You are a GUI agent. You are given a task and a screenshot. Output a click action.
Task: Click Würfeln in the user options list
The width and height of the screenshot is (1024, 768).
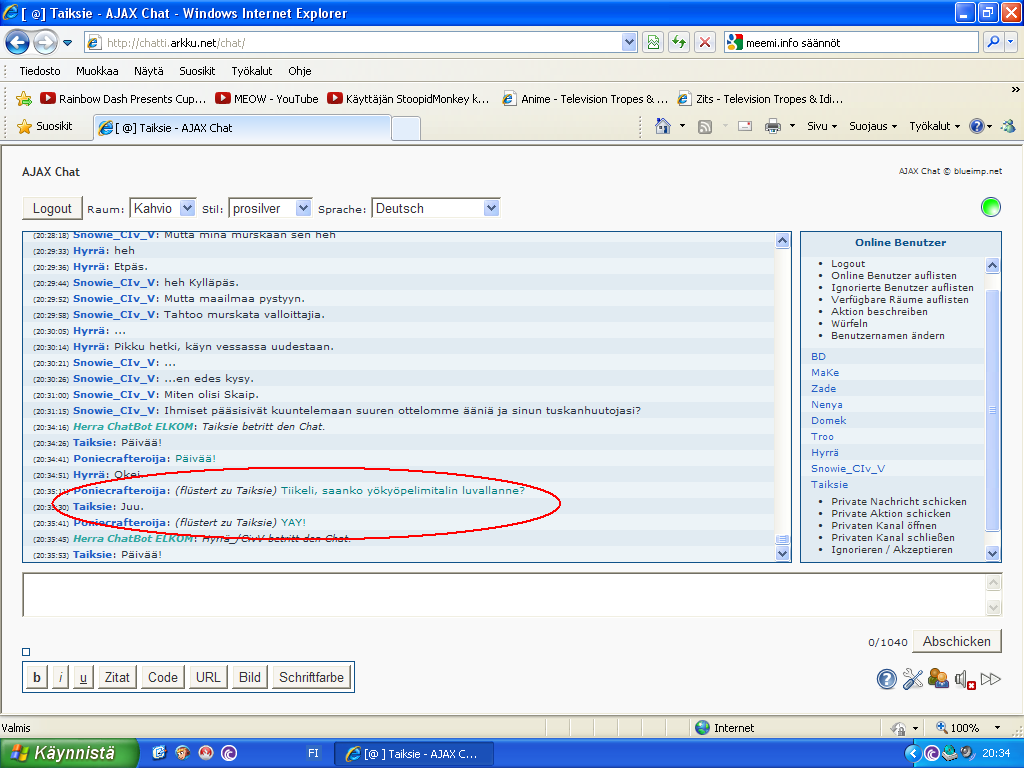849,324
